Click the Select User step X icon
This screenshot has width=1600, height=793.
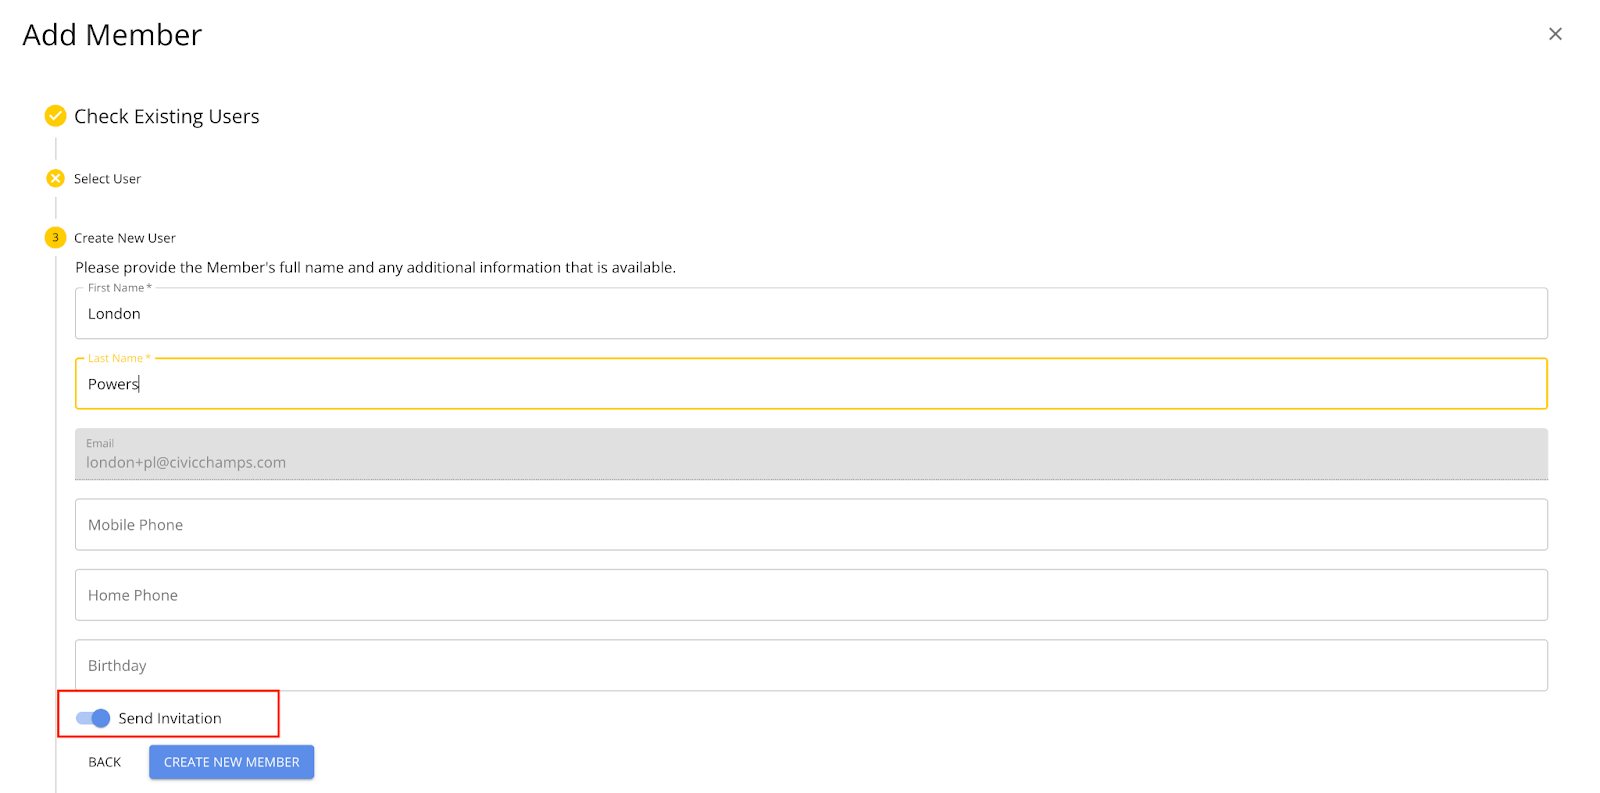(56, 178)
